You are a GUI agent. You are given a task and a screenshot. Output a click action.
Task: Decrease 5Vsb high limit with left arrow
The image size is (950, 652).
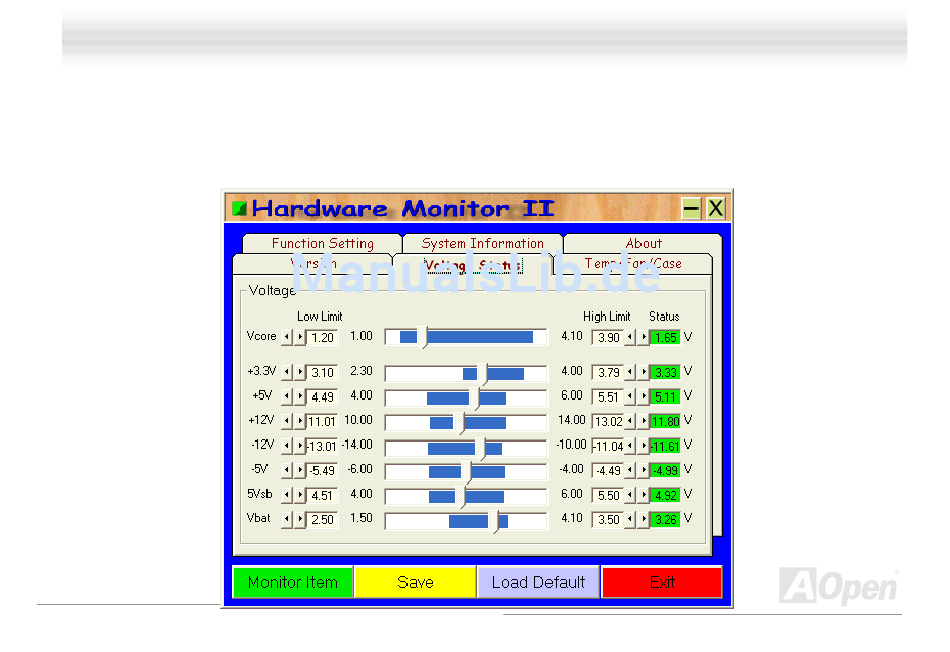[630, 494]
